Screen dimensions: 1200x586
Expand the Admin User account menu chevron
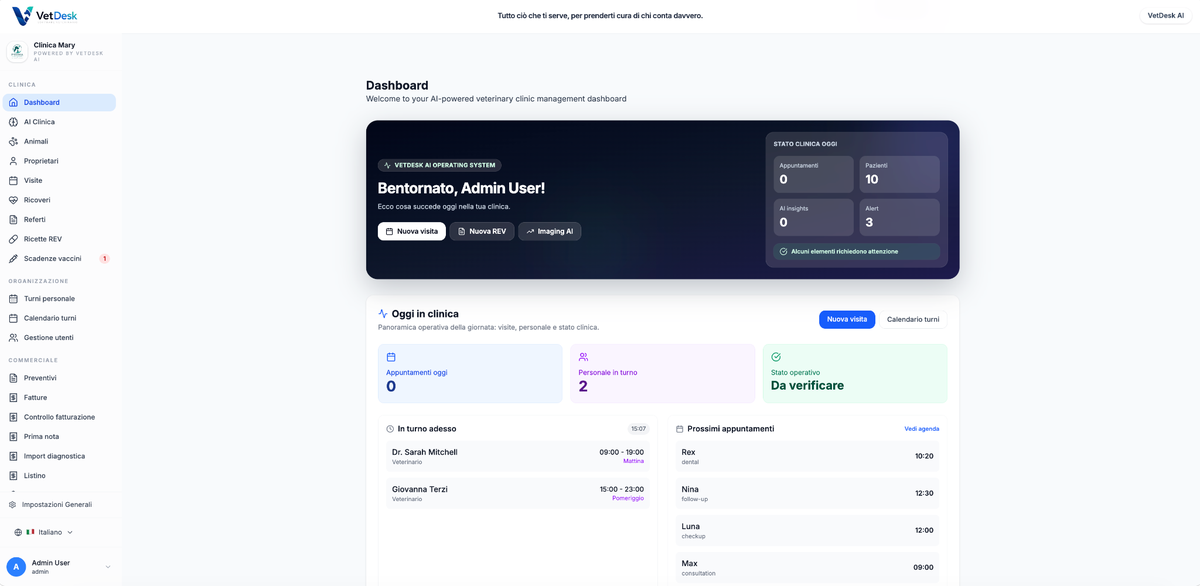coord(108,567)
